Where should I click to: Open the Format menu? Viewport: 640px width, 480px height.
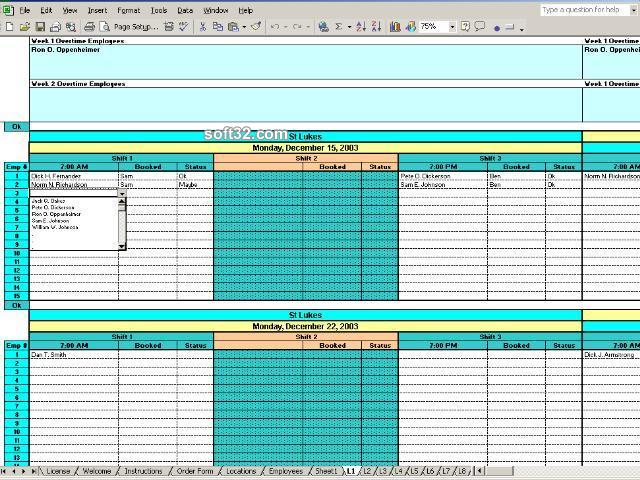click(129, 11)
